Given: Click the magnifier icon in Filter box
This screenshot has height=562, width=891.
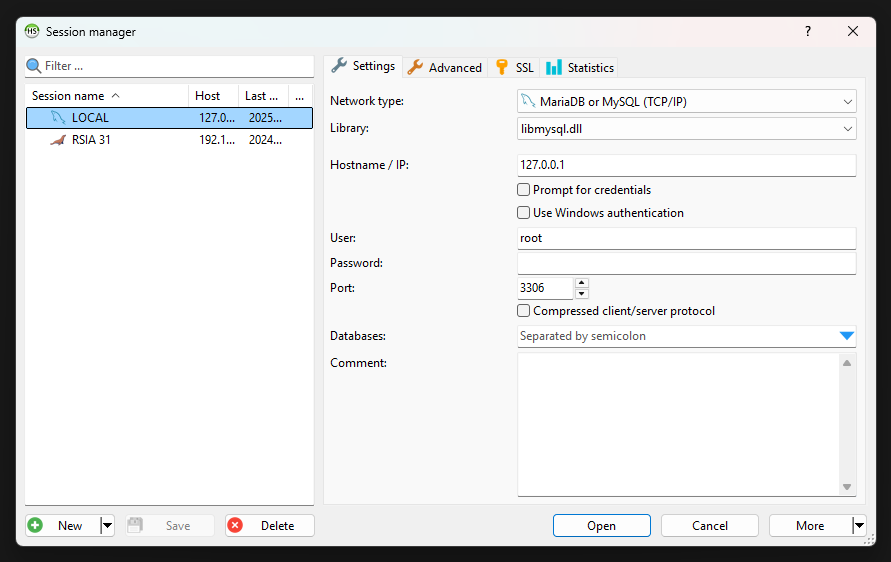Looking at the screenshot, I should [x=34, y=66].
